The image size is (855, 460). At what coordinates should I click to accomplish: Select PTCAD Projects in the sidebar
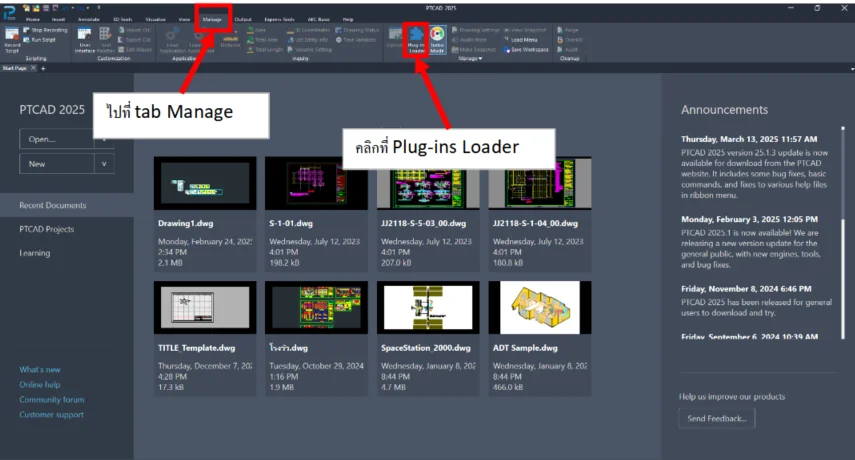pos(47,229)
